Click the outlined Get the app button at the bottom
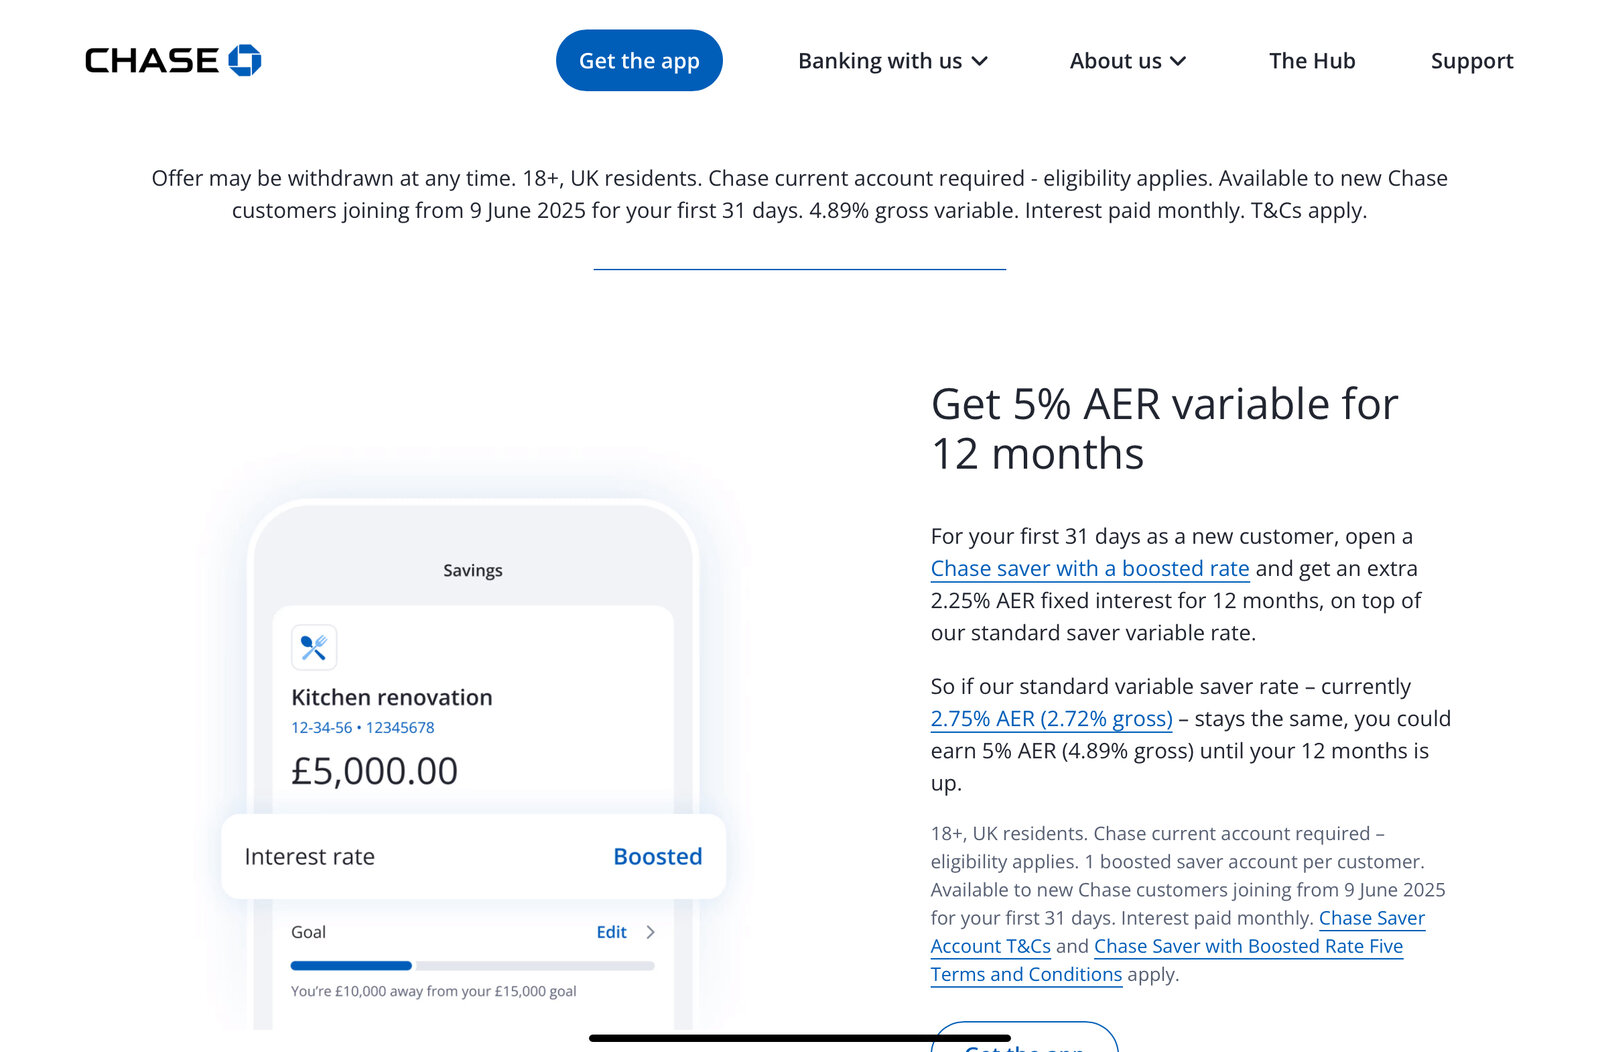 1024,1040
